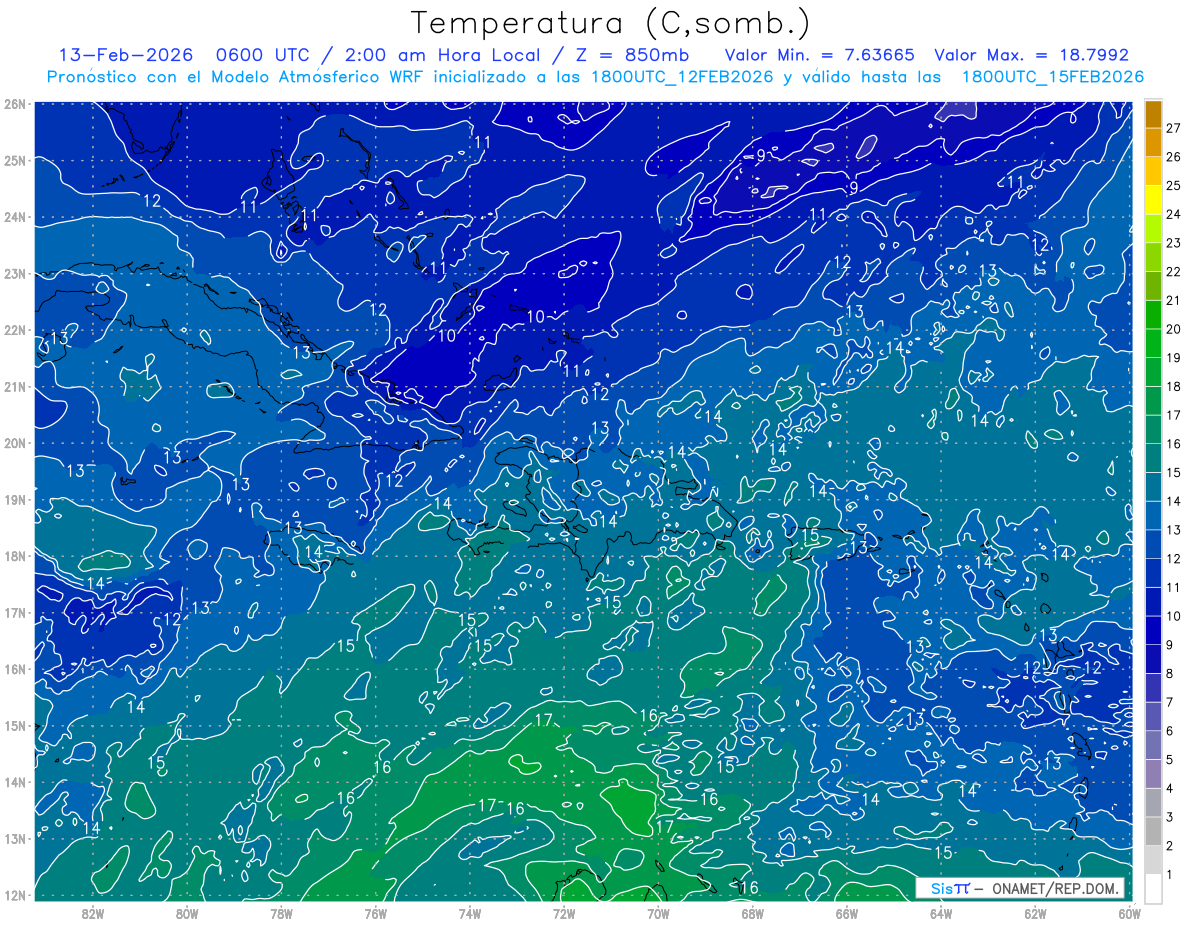
Task: Click the '20' value on the color scale
Action: pyautogui.click(x=1174, y=329)
